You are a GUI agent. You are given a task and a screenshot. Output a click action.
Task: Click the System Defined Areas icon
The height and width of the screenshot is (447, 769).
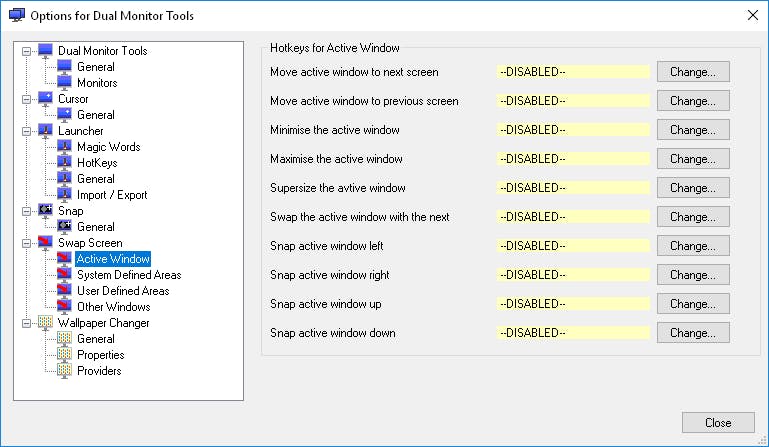pos(65,275)
